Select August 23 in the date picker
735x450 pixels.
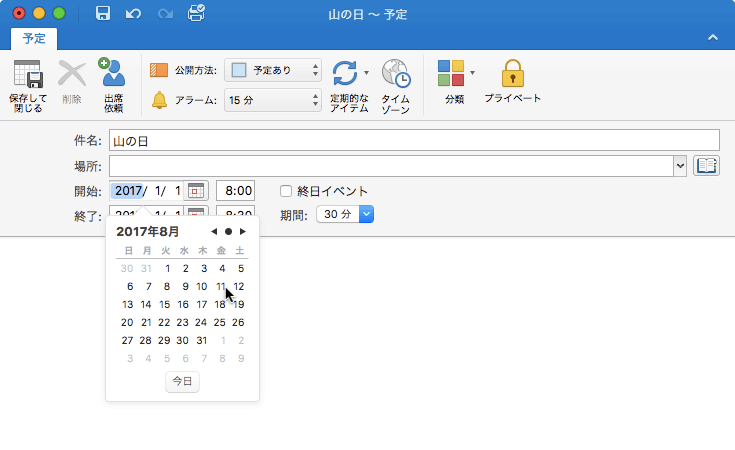point(182,322)
